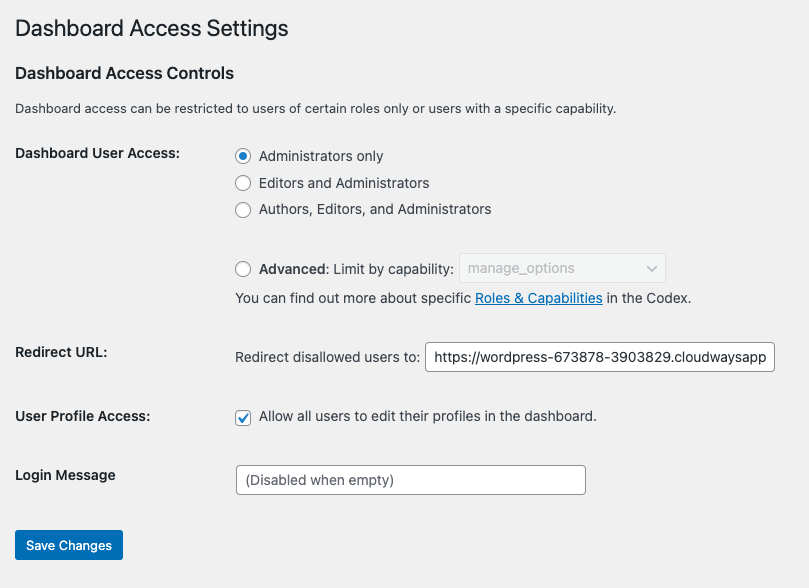Click the Dashboard Access Settings page title
This screenshot has height=588, width=809.
152,28
